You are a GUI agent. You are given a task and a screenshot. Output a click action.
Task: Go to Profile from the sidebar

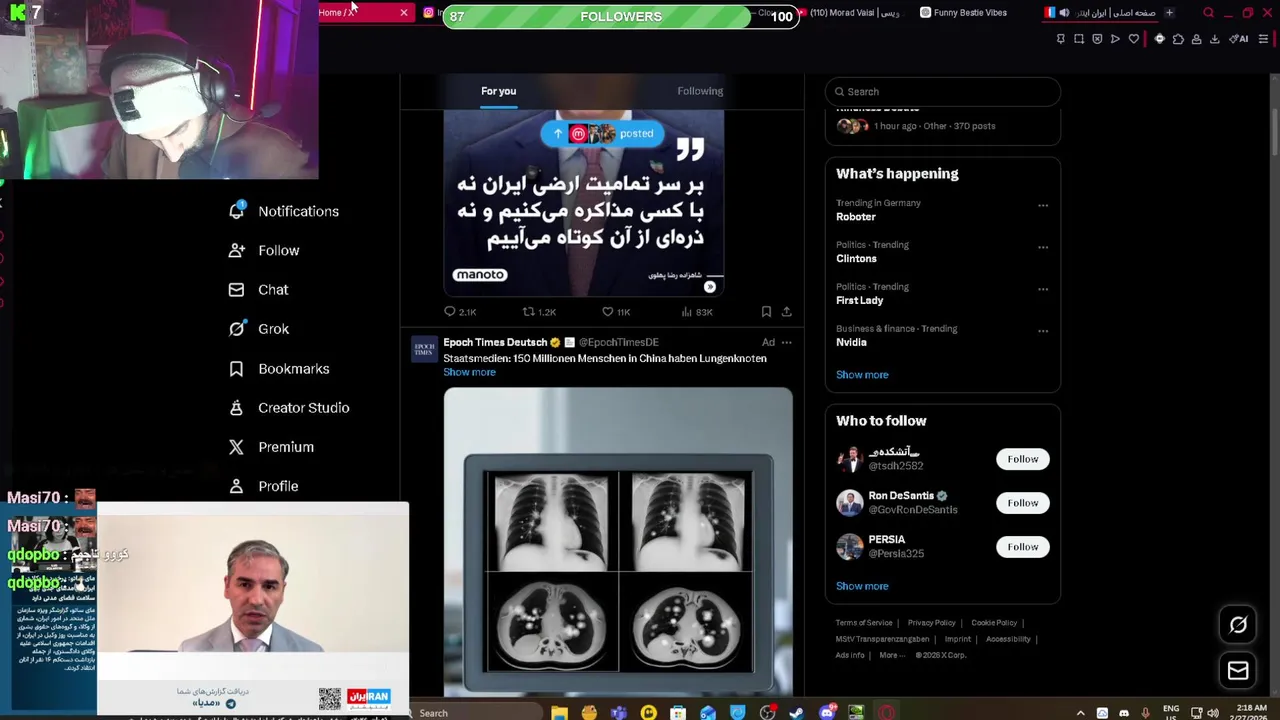click(264, 486)
